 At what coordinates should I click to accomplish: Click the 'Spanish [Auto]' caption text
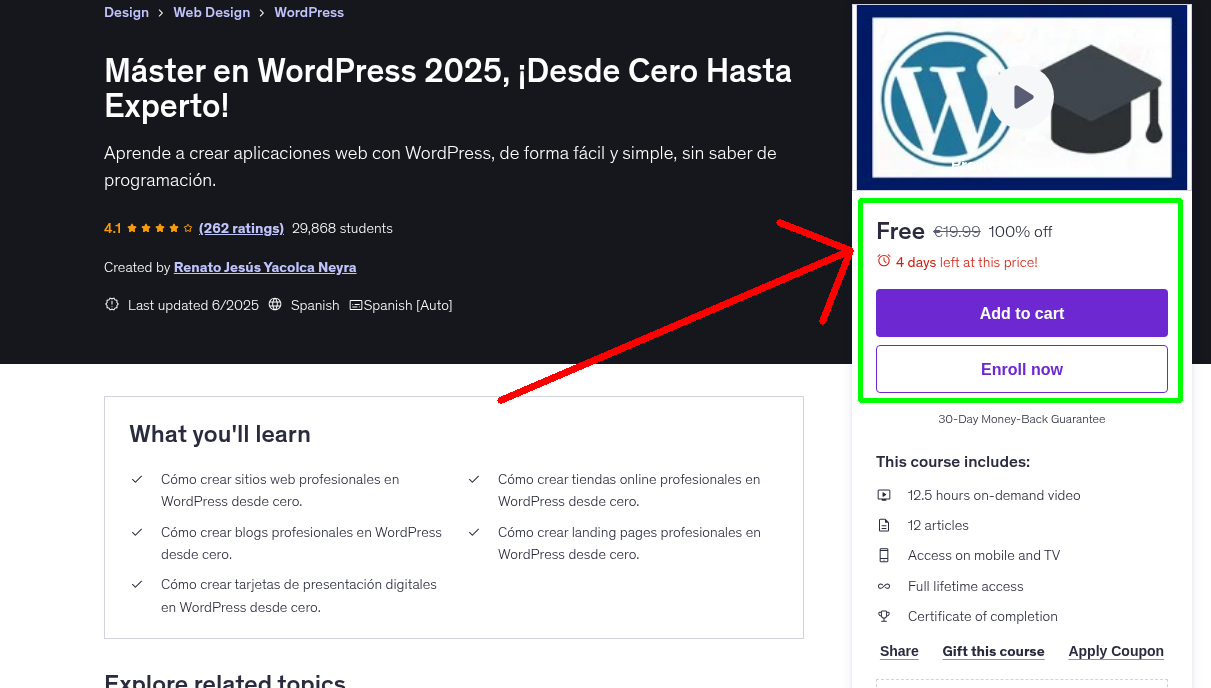point(408,305)
